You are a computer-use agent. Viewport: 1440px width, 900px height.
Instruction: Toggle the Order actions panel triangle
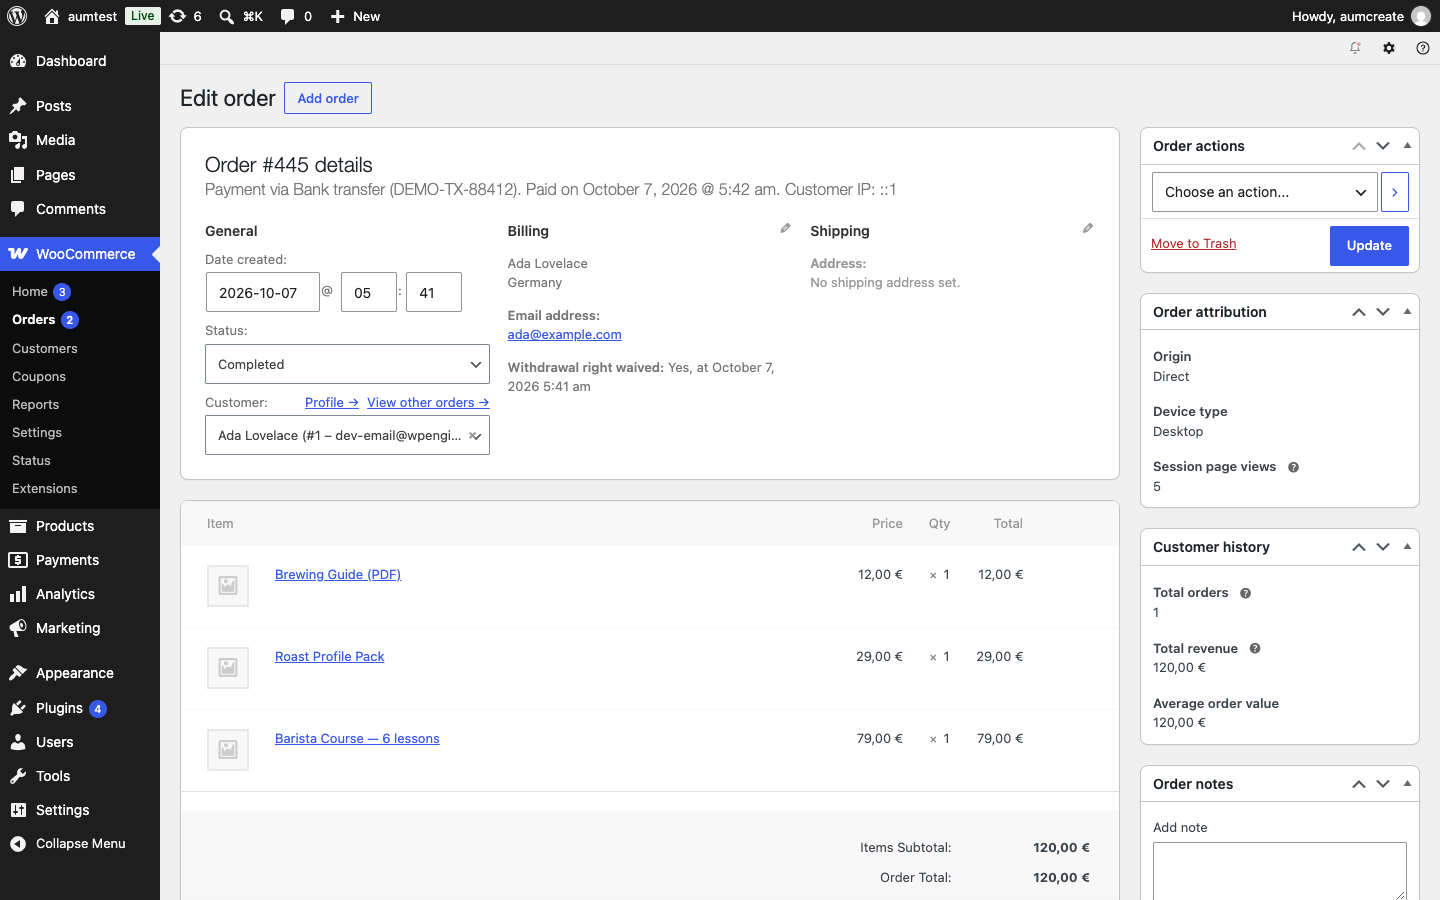tap(1407, 146)
